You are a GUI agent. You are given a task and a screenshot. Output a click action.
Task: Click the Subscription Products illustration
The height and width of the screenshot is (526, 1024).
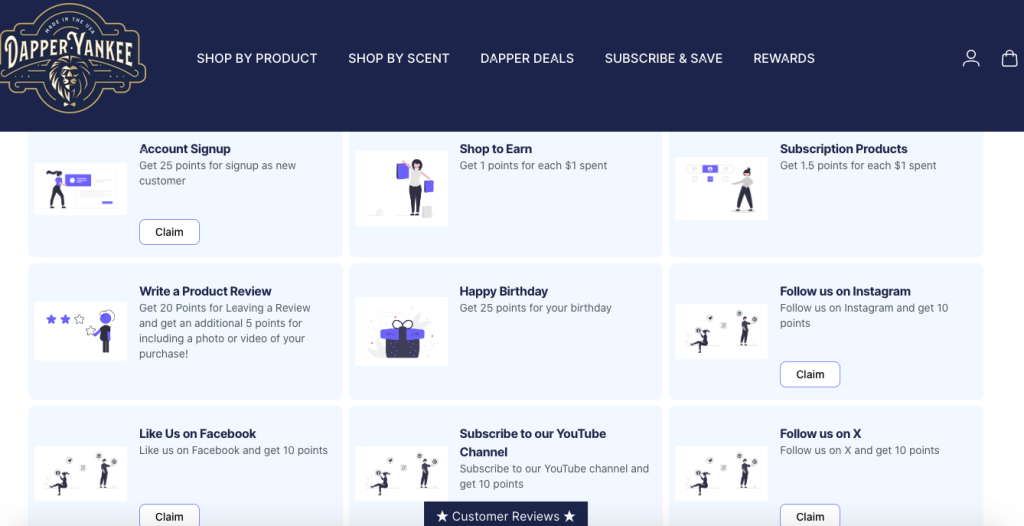[x=721, y=188]
